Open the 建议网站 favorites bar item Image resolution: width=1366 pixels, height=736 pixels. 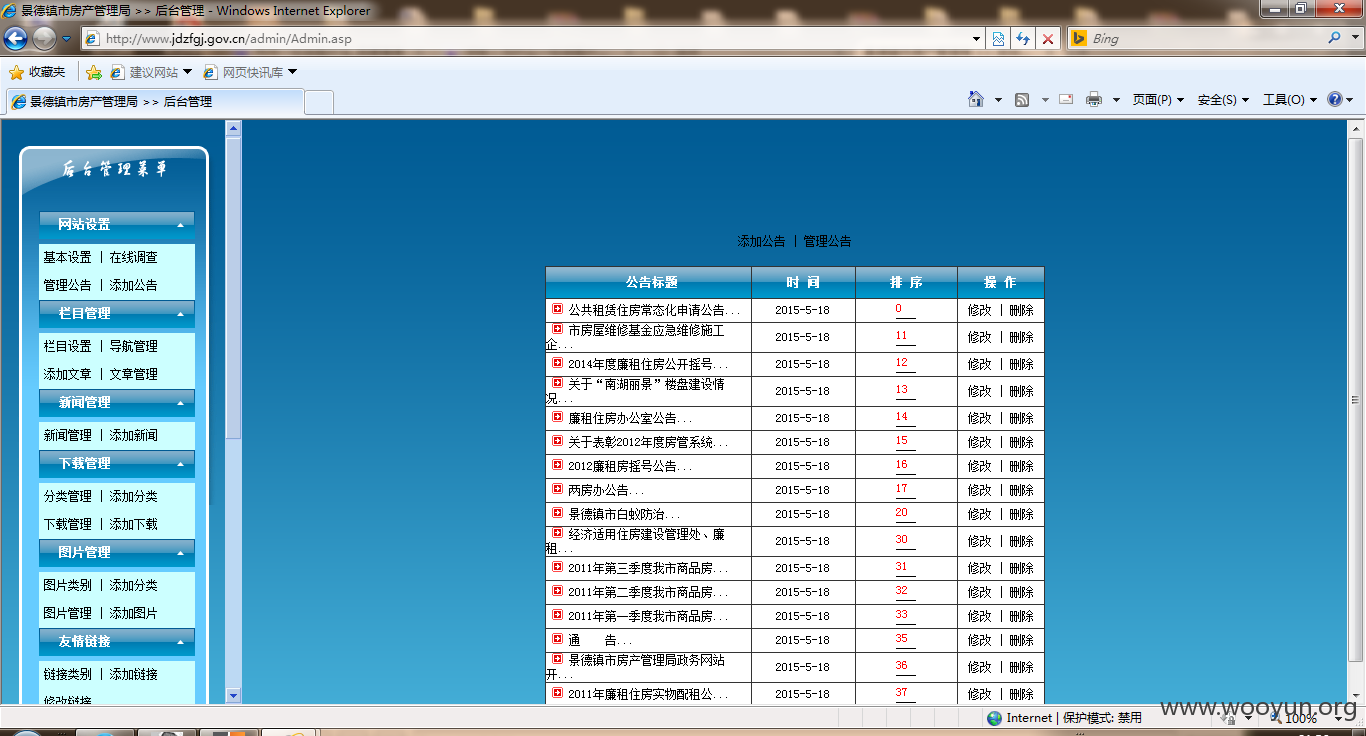click(x=151, y=72)
